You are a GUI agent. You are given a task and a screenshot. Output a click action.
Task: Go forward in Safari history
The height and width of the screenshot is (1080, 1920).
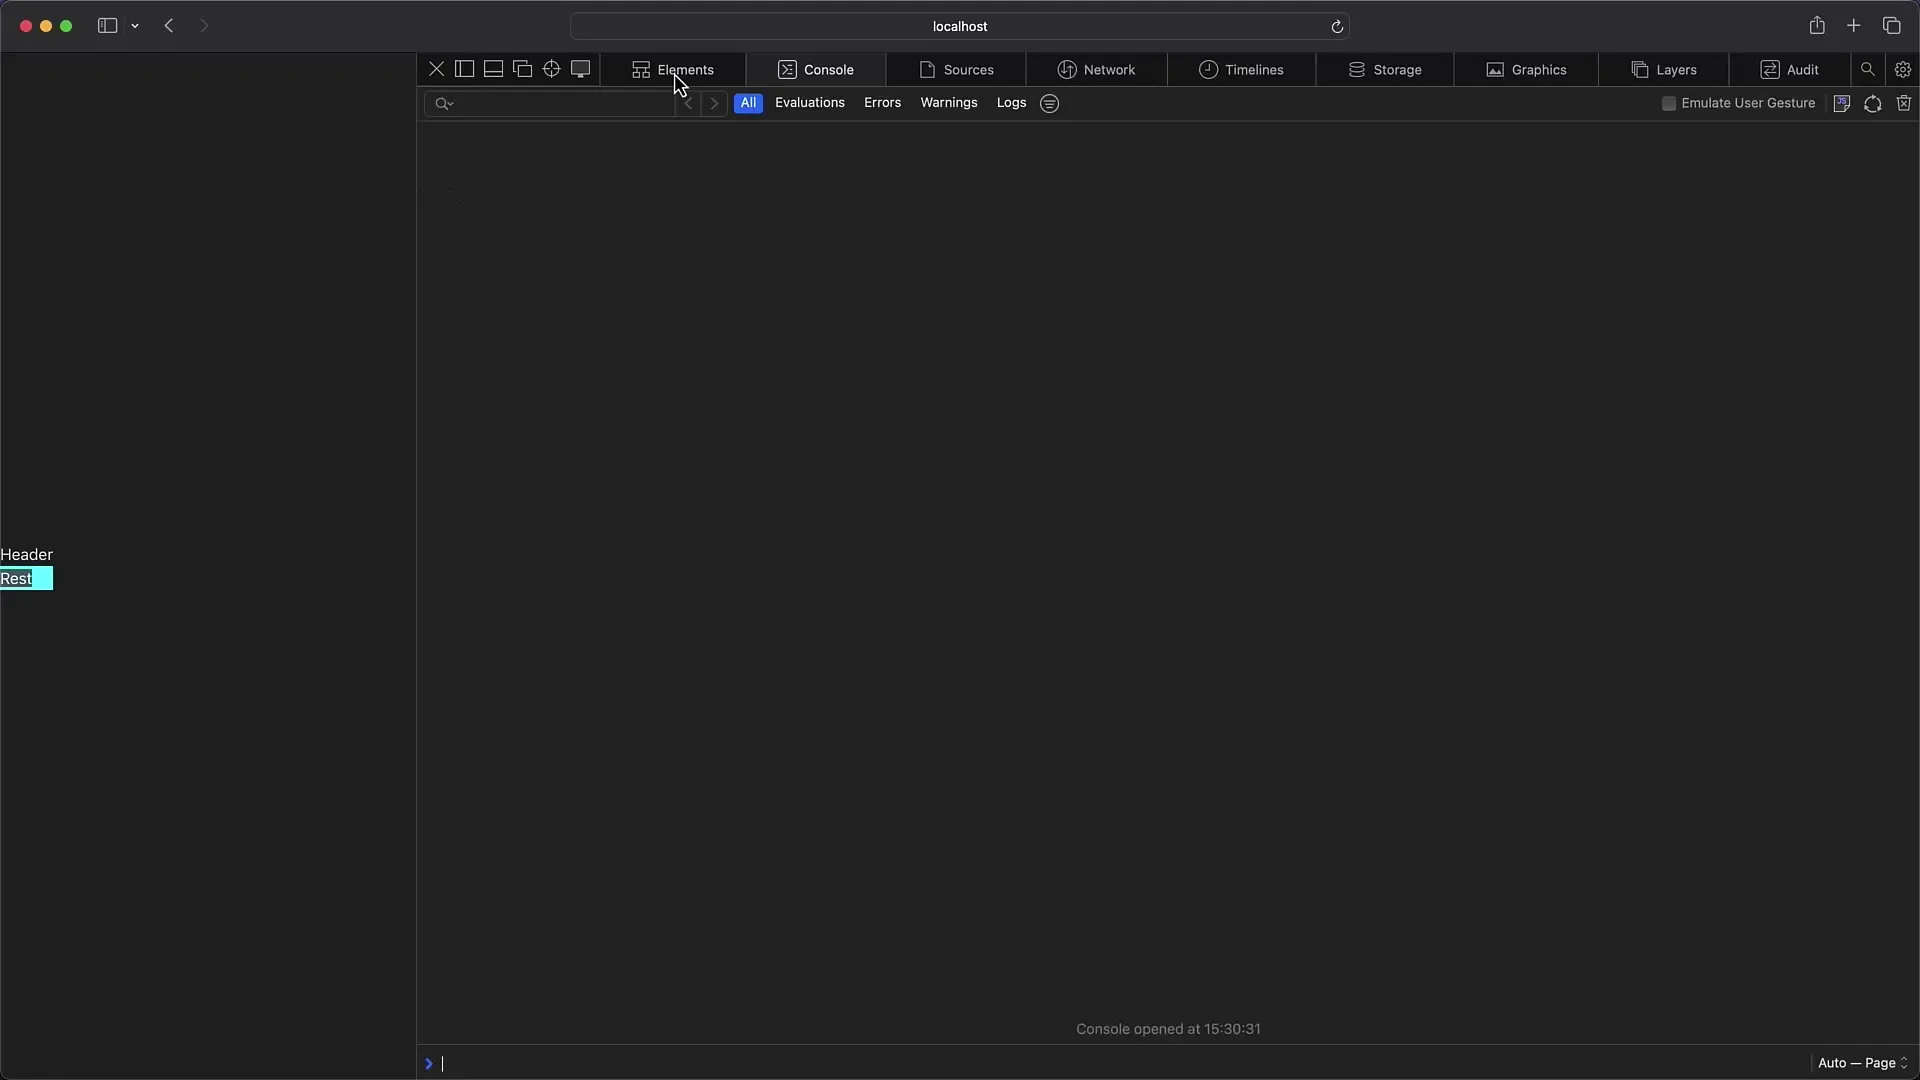pos(204,26)
